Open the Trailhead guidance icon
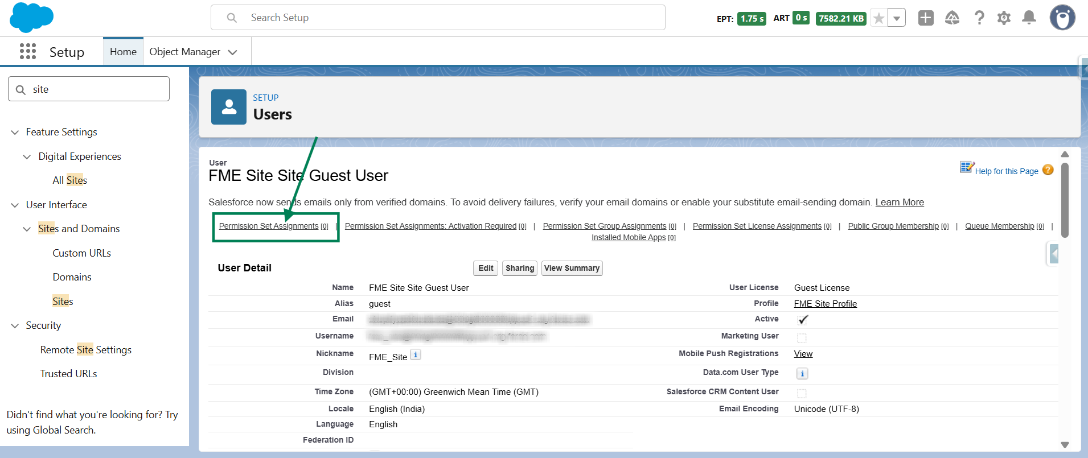1088x458 pixels. click(952, 18)
